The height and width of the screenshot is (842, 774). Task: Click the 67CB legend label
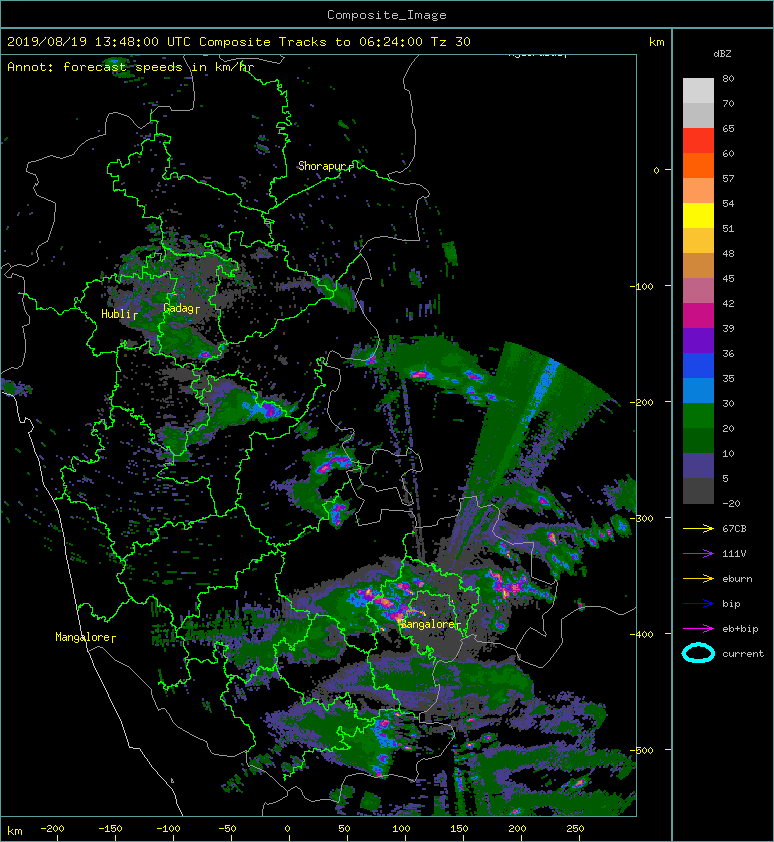click(x=734, y=529)
